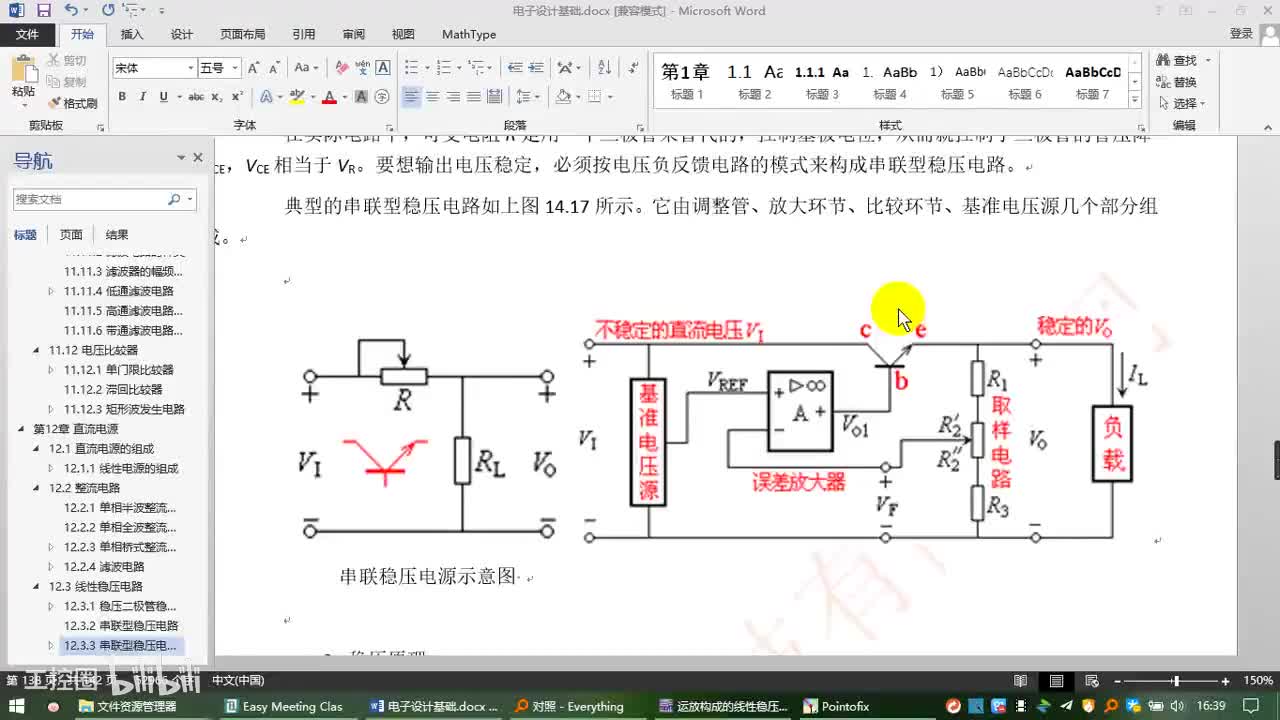This screenshot has width=1280, height=720.
Task: Toggle bold formatting
Action: tap(122, 97)
